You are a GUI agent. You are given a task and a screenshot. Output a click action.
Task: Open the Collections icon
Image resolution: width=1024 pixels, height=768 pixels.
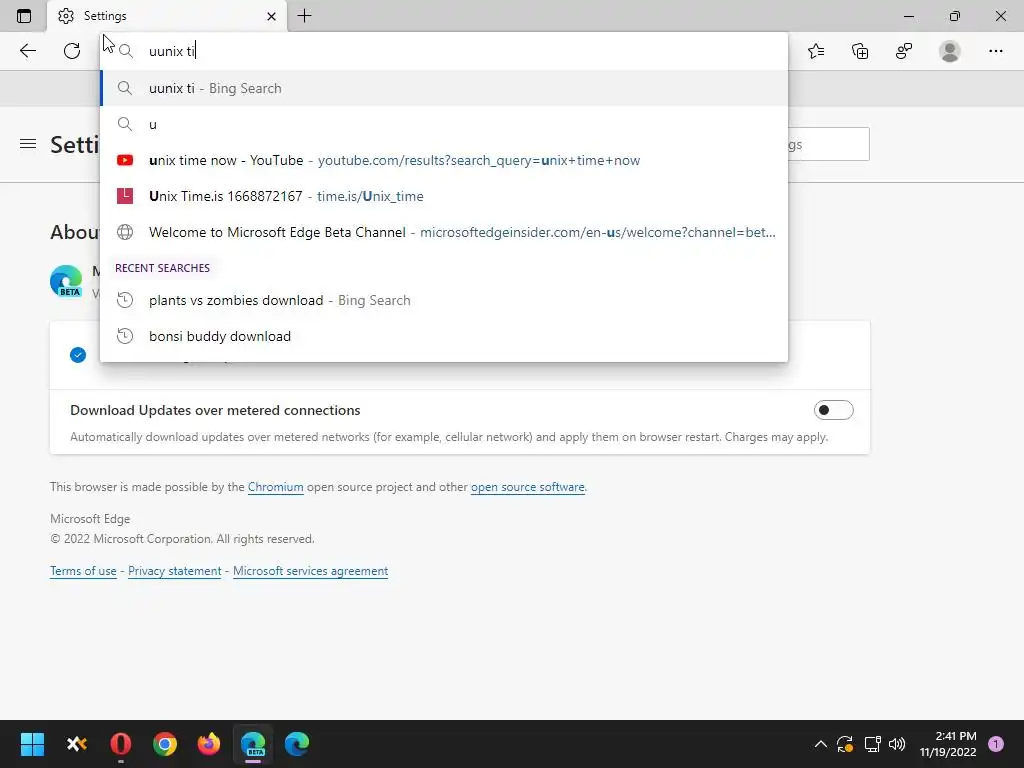coord(860,51)
